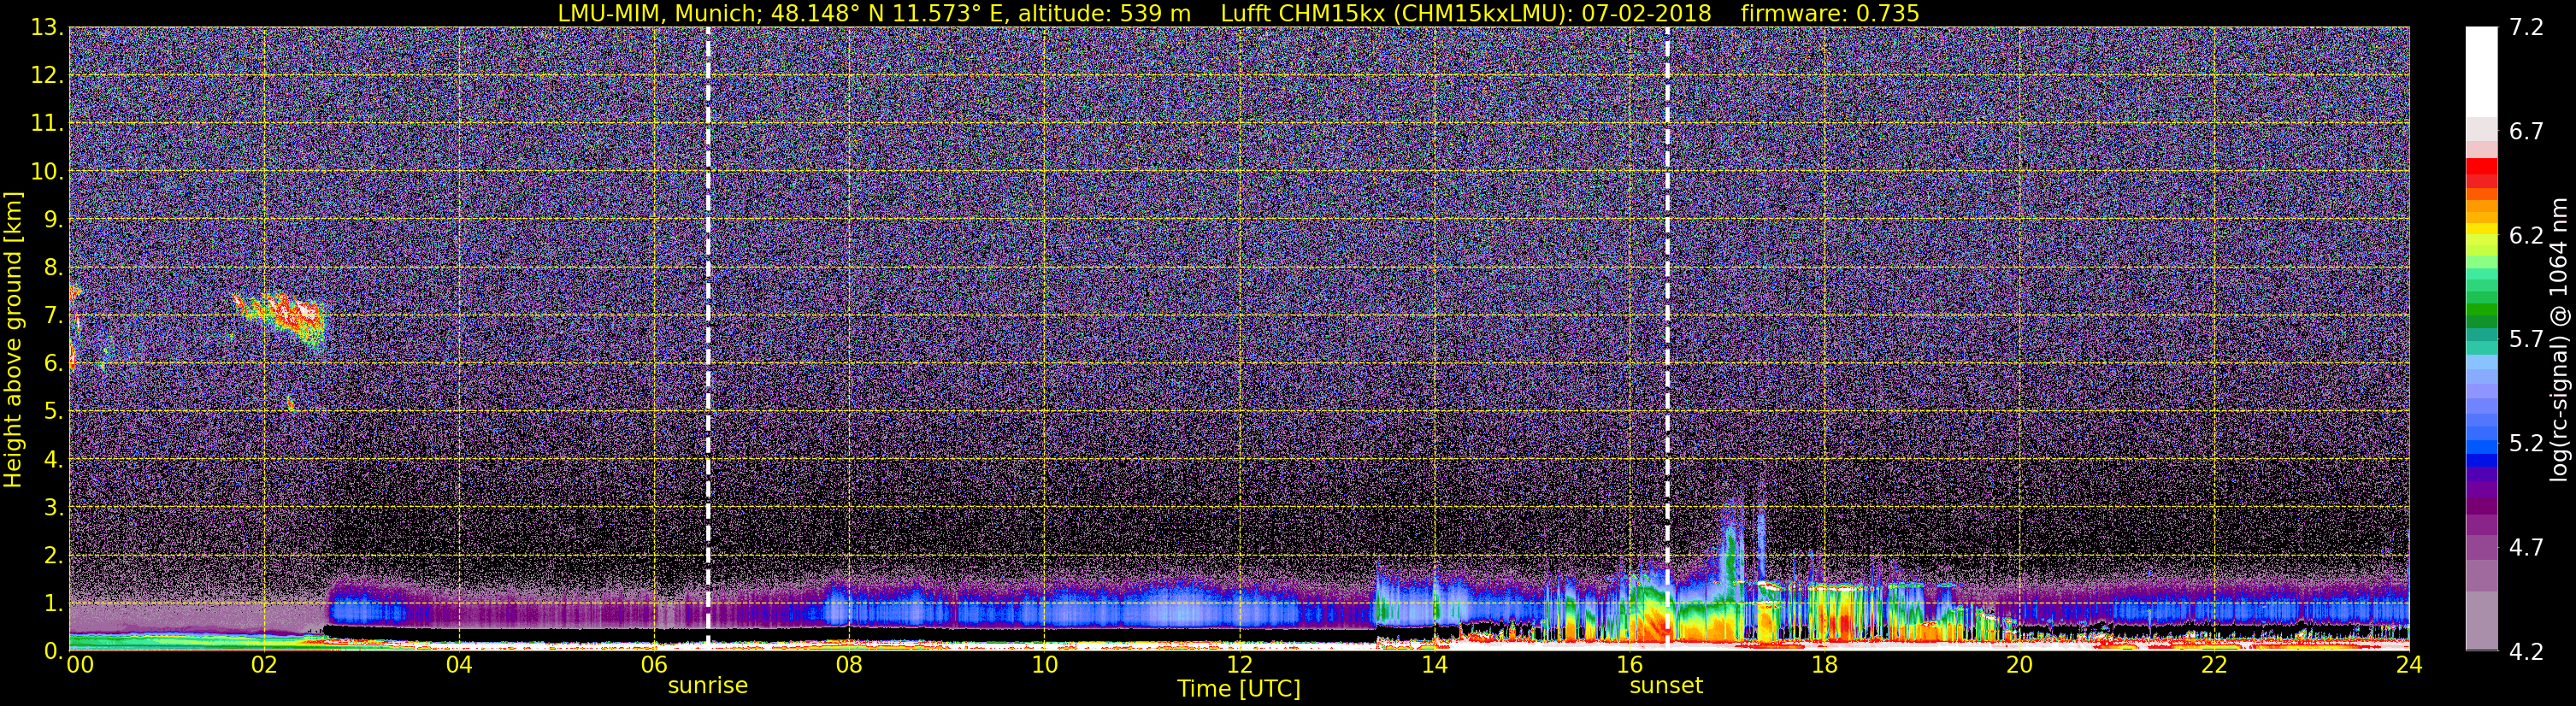Click the time tick label '16'
This screenshot has width=2576, height=706.
tap(1629, 665)
